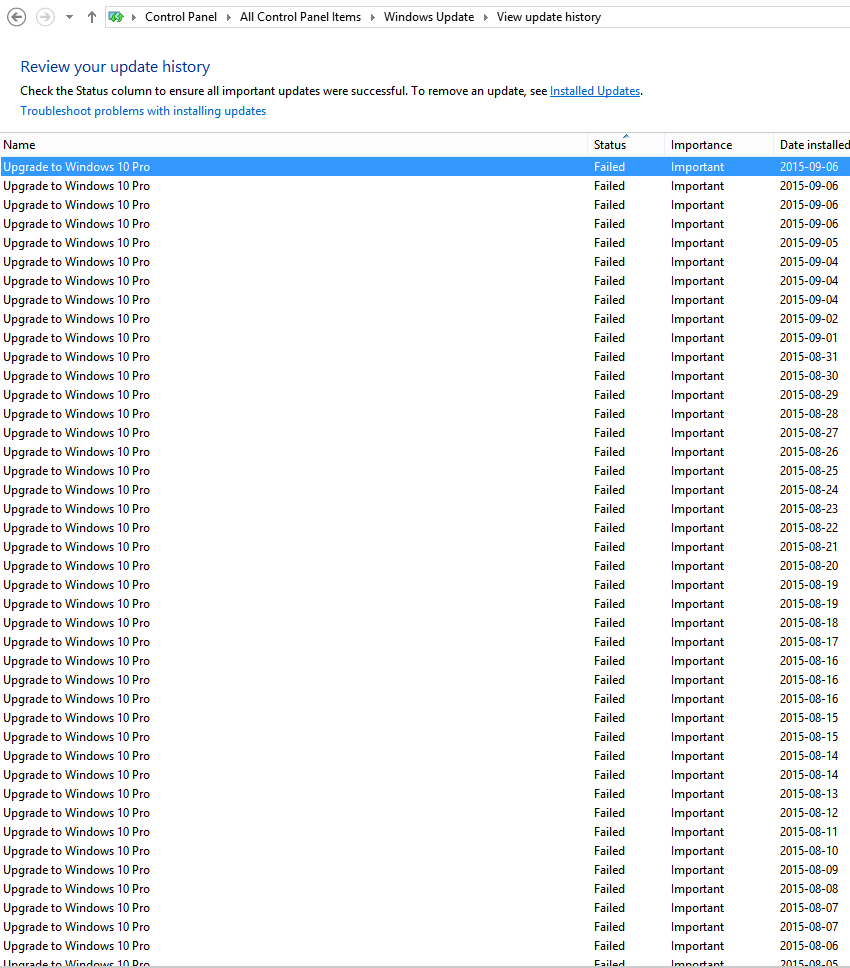Click Failed status in the 2015-08-25 row
The image size is (850, 968).
tap(609, 470)
